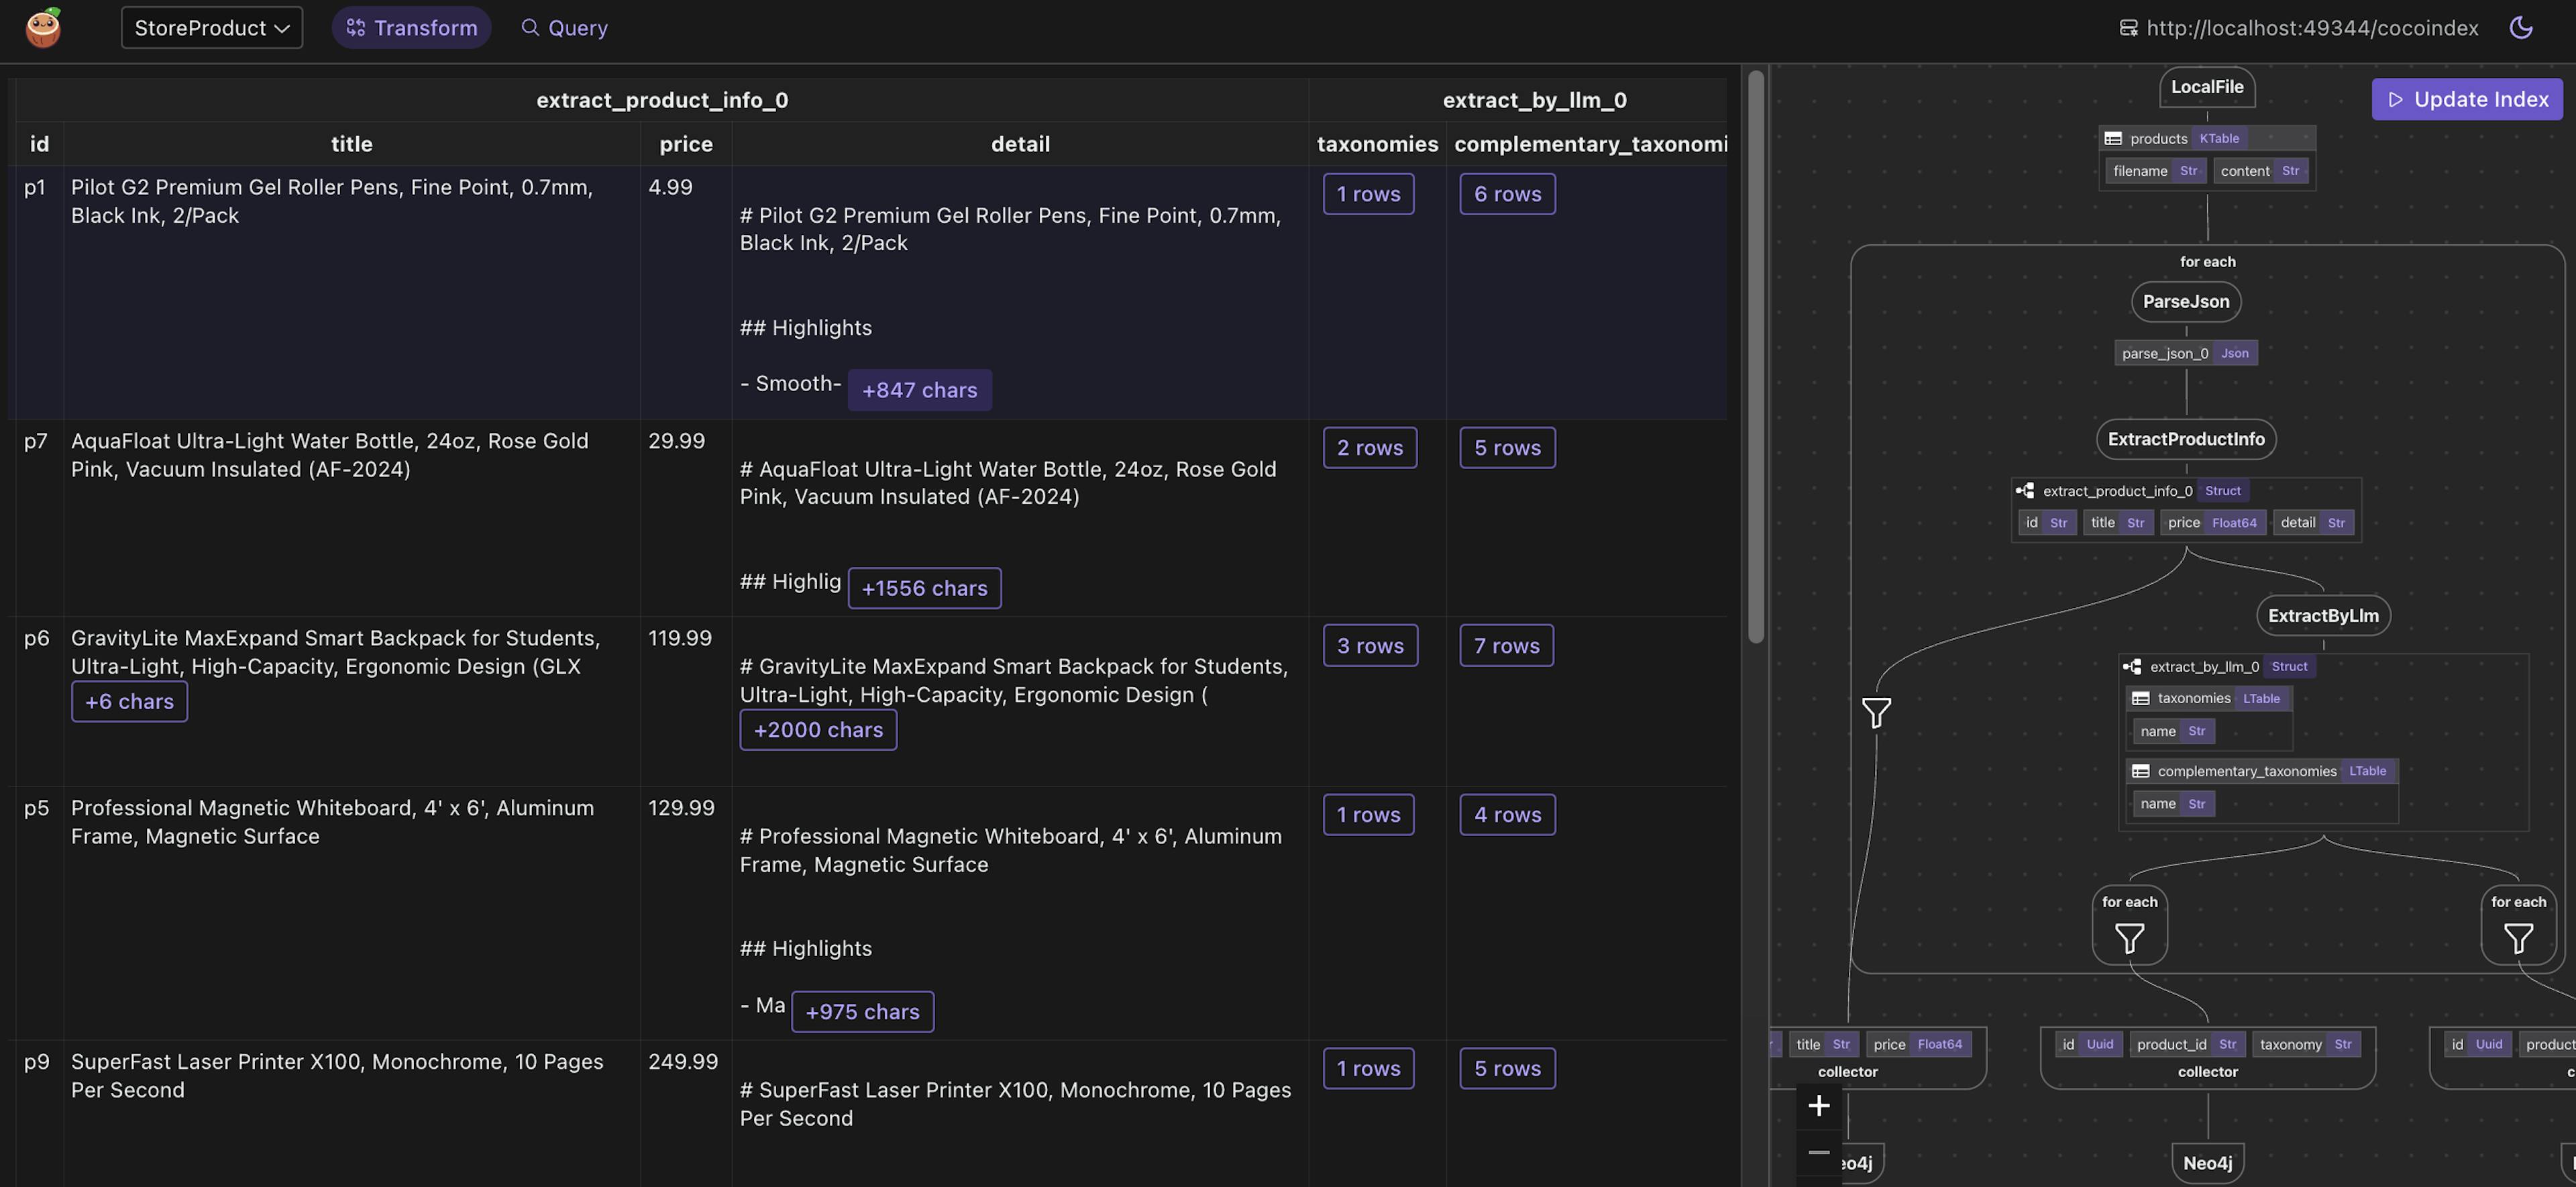
Task: Expand '+6 chars' in p6 title
Action: coord(129,702)
